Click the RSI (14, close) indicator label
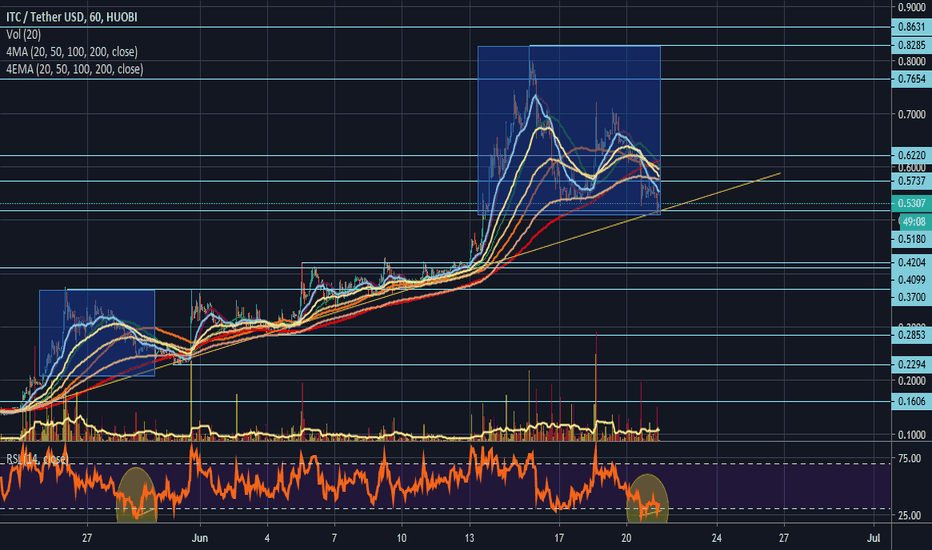Screen dimensions: 932x550 pyautogui.click(x=37, y=459)
